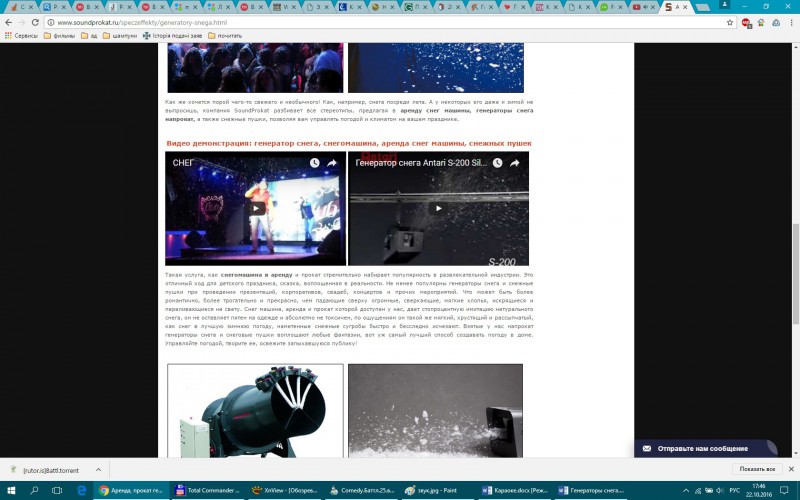Screen dimensions: 800x500
Task: Open Windows taskbar search
Action: [x=34, y=490]
